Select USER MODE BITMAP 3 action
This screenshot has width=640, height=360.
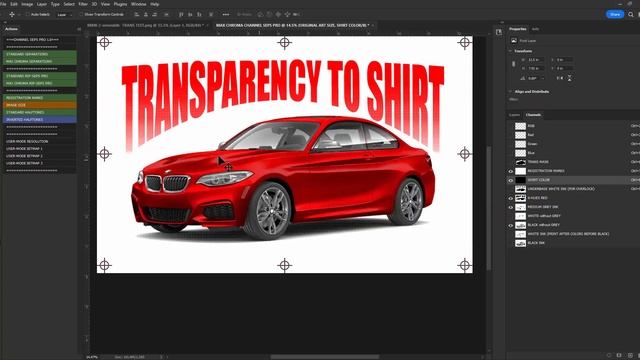[x=40, y=163]
